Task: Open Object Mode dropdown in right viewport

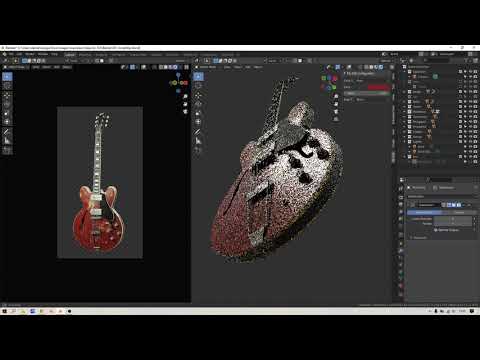Action: coord(208,67)
